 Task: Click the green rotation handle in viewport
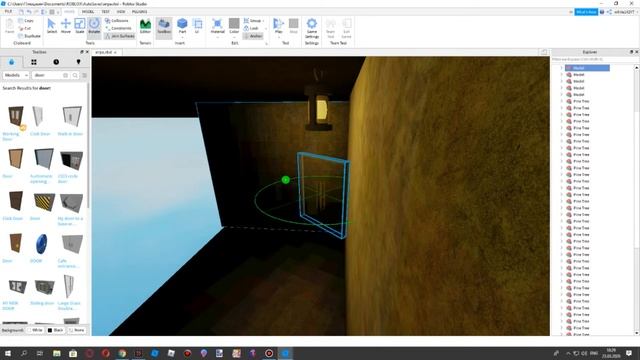[x=286, y=180]
